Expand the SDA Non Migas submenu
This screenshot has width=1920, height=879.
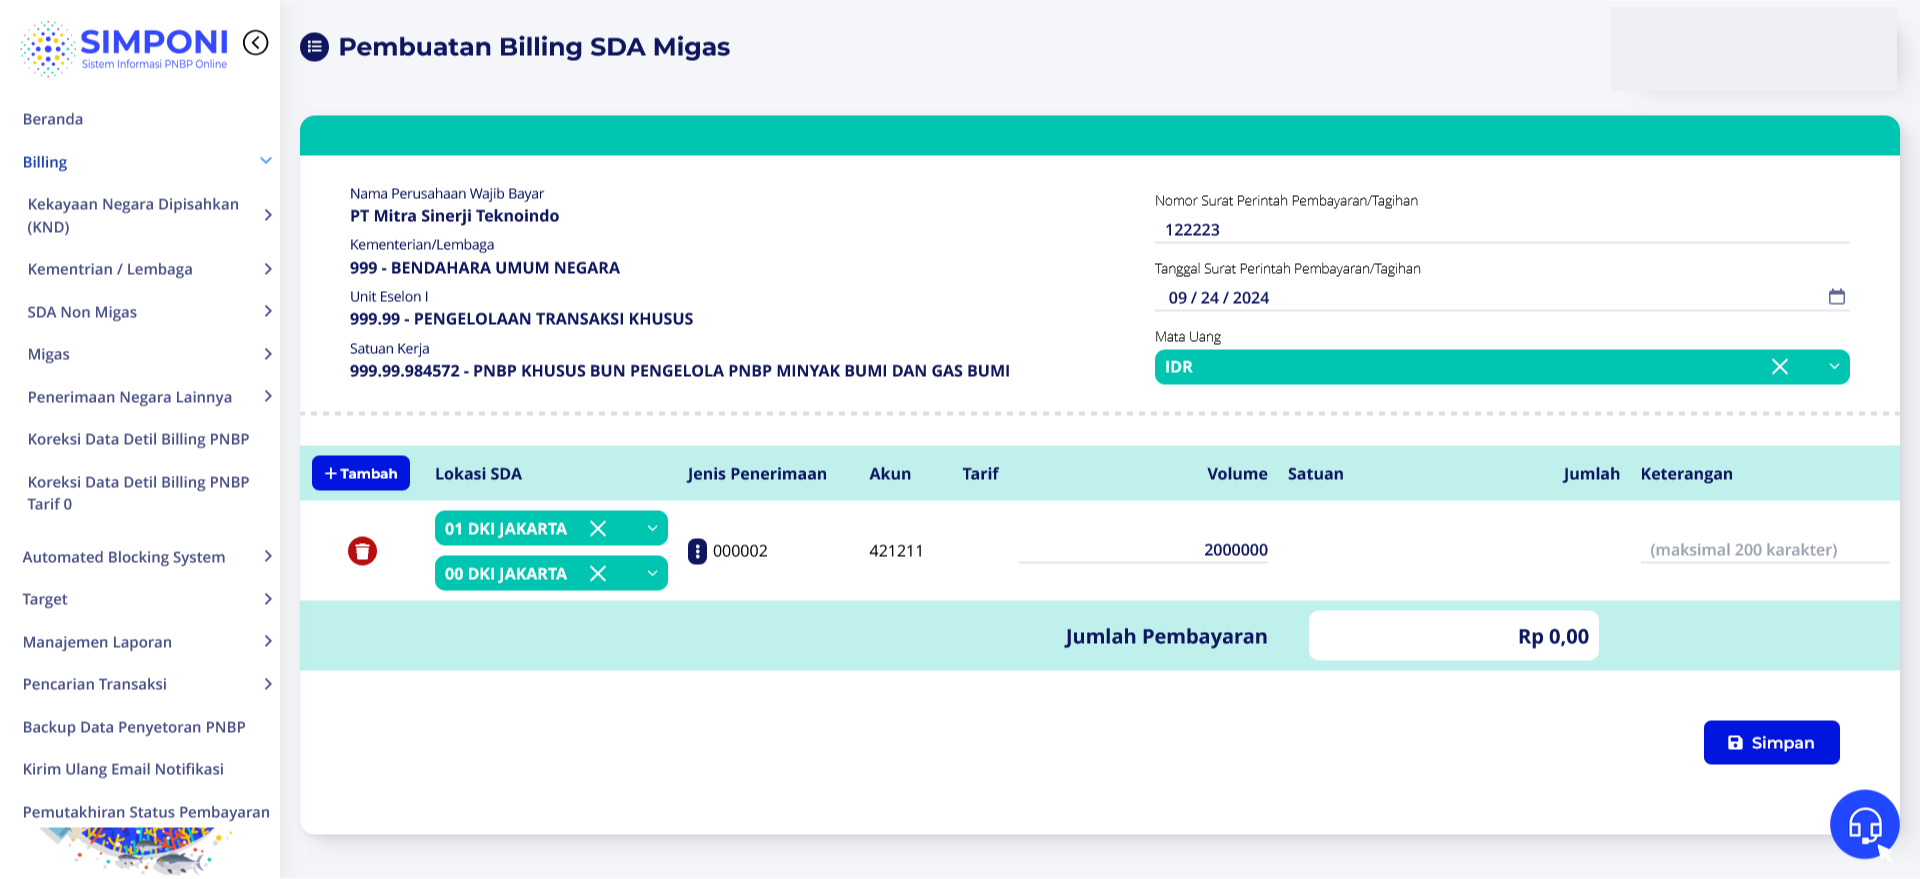point(267,312)
